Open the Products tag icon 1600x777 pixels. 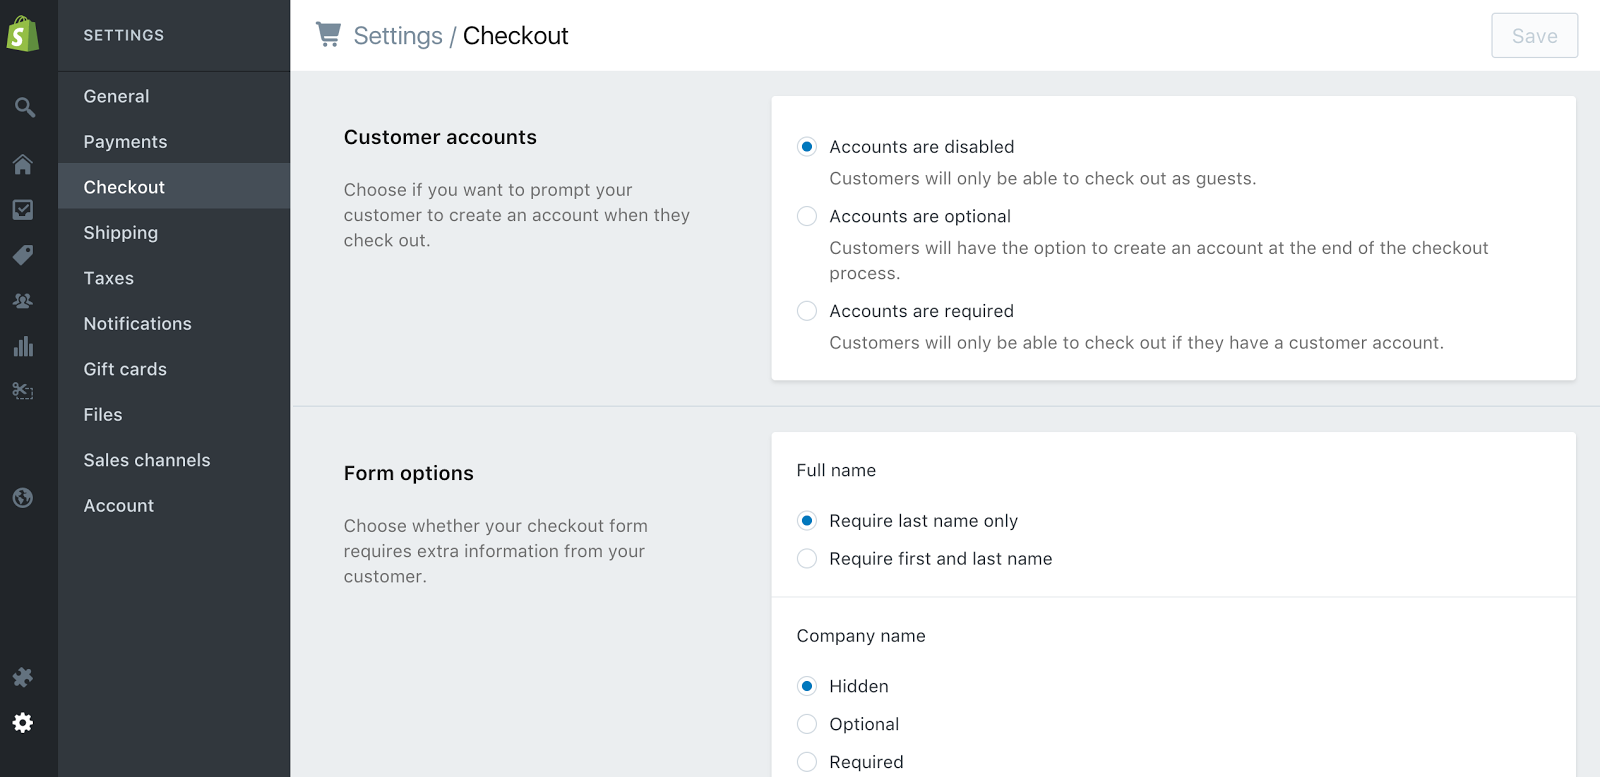[23, 255]
